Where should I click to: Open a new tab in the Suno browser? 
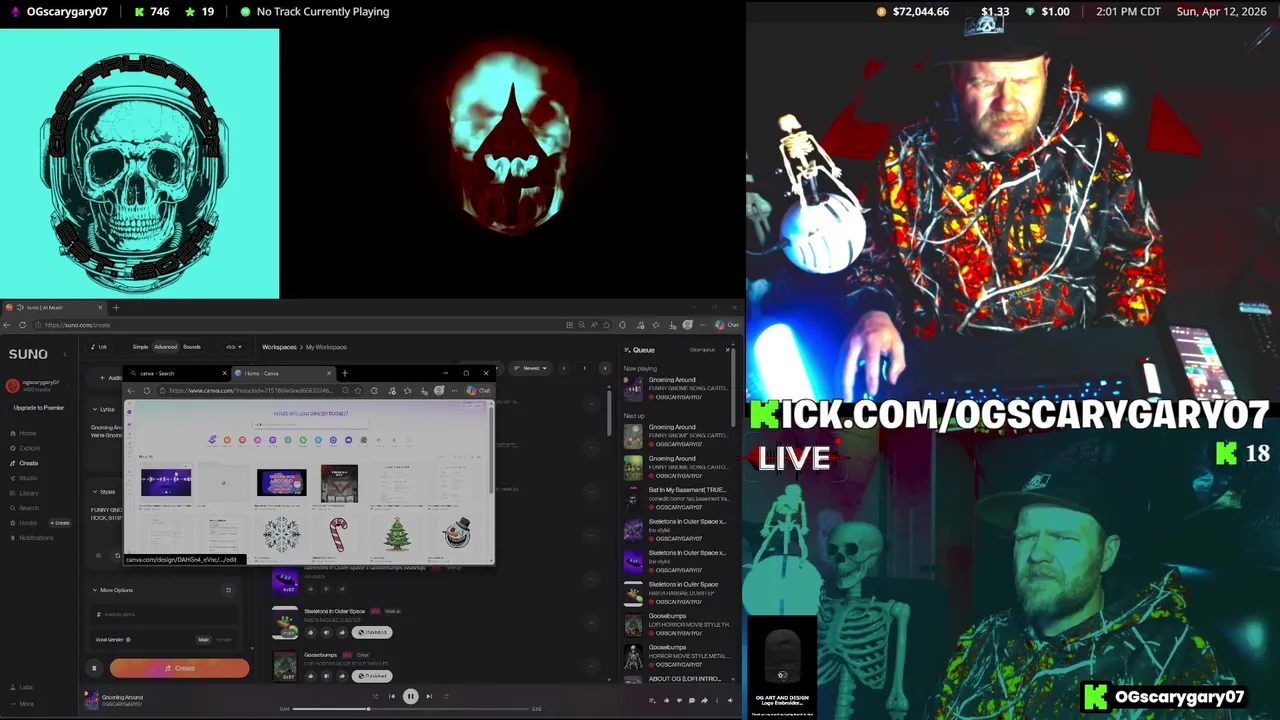(116, 307)
